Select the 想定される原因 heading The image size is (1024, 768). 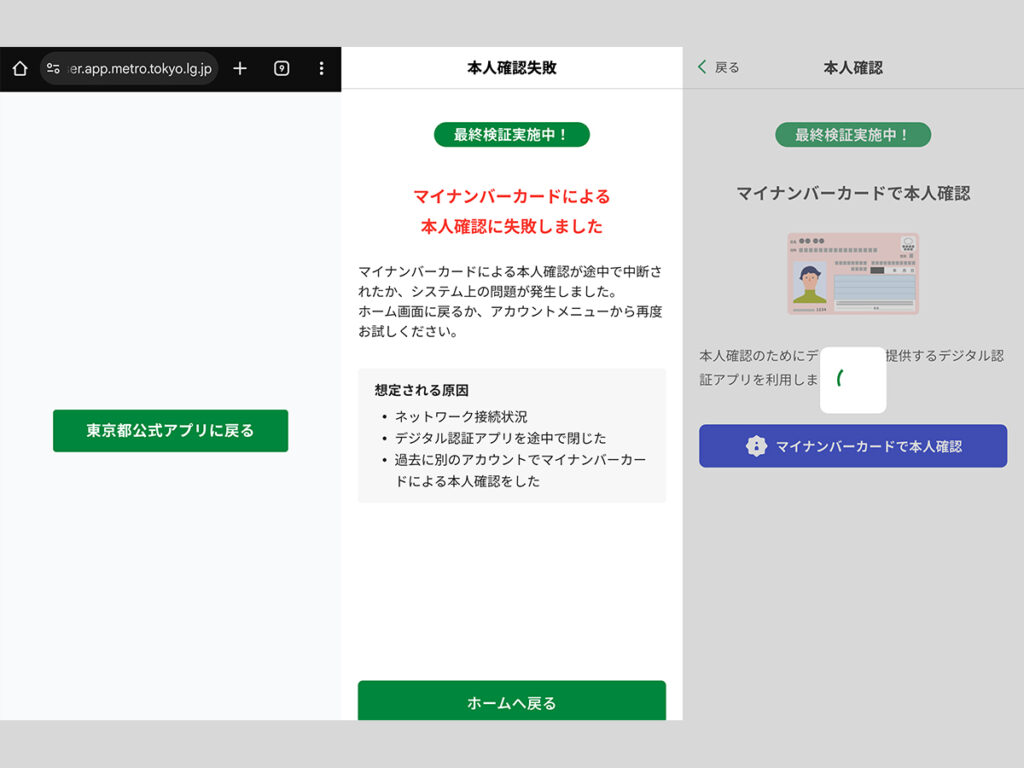[421, 390]
